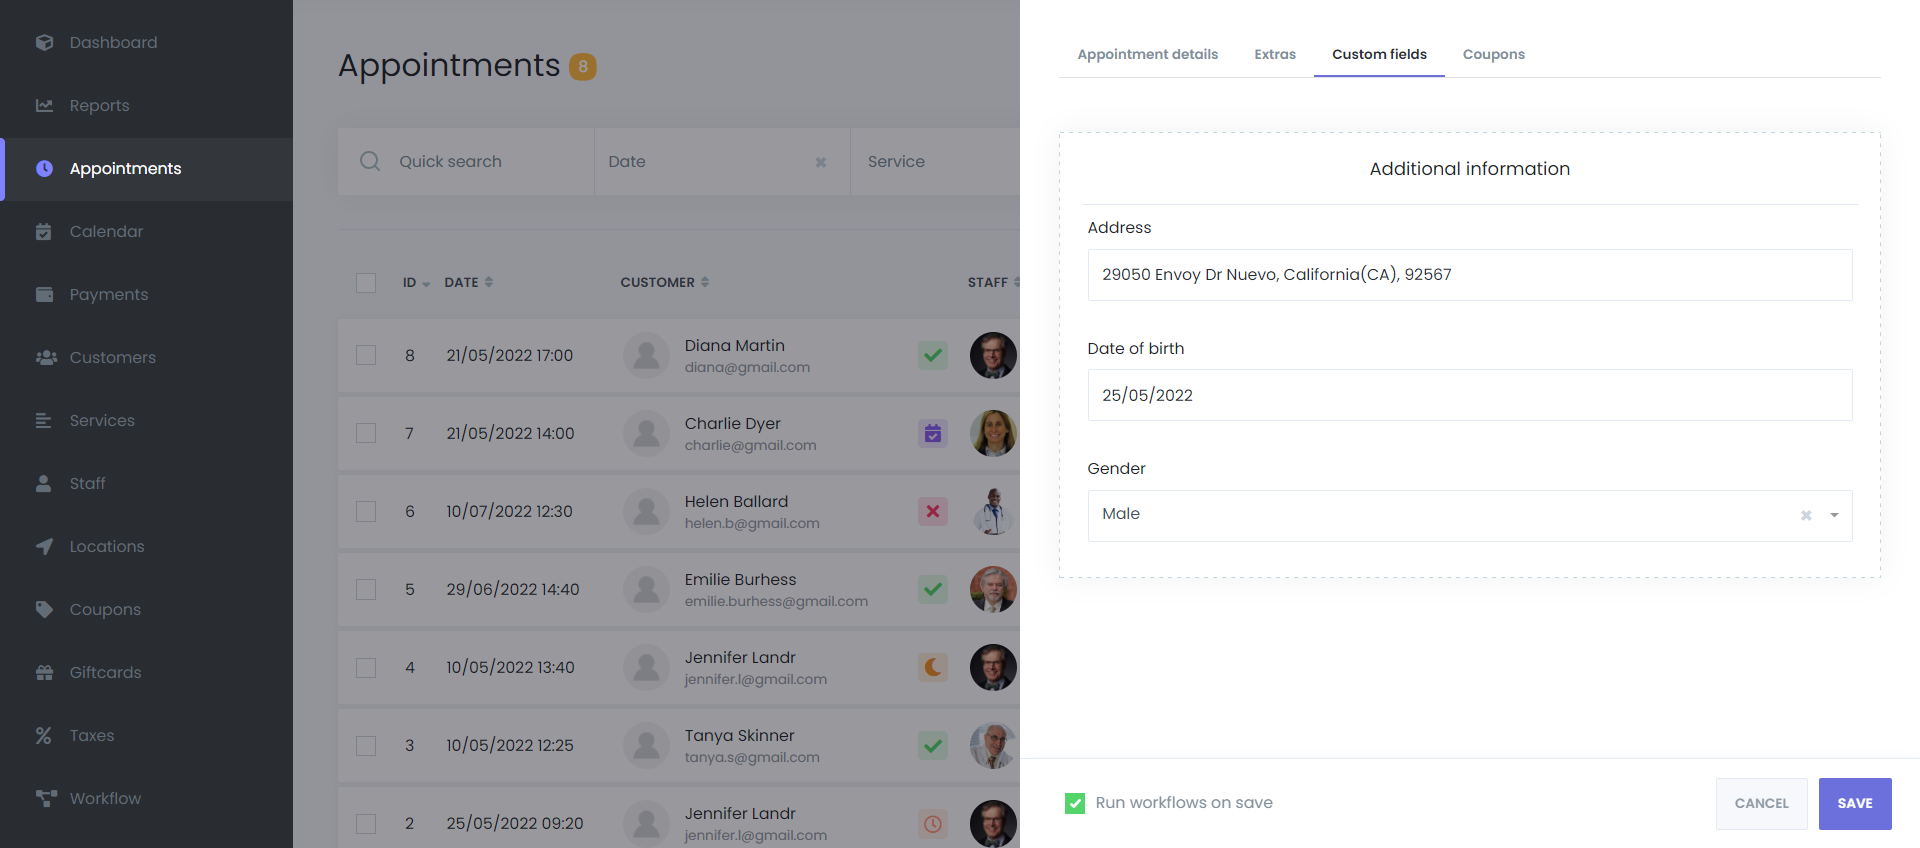Open Coupons via the tag icon
This screenshot has height=848, width=1920.
[x=44, y=609]
